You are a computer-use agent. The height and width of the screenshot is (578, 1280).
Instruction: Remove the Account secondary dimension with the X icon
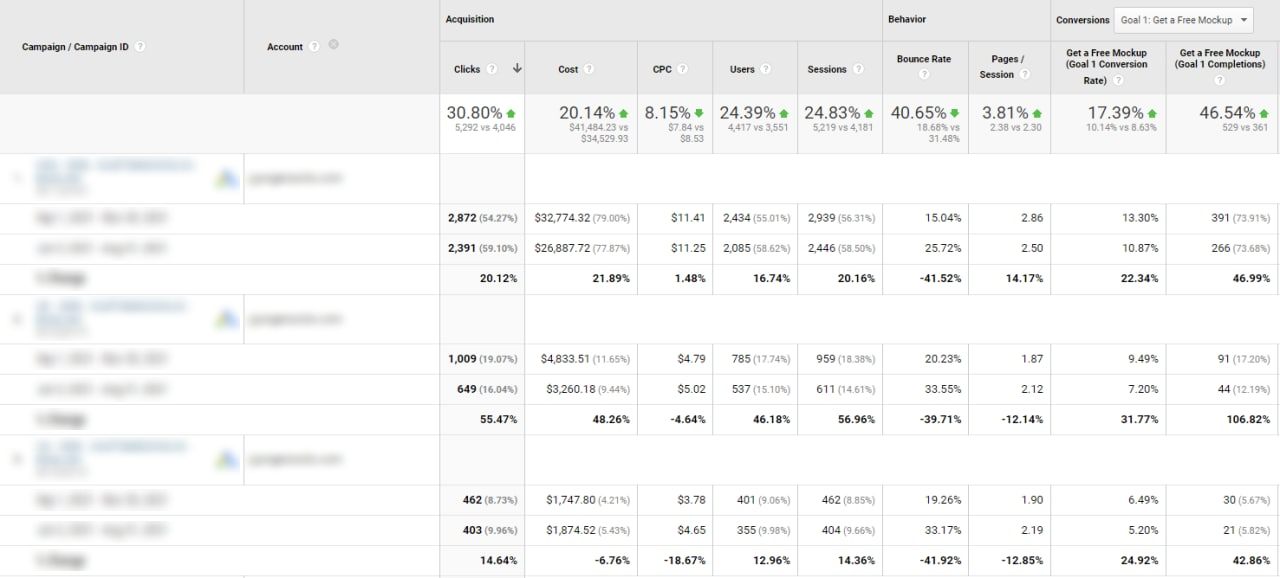pos(334,45)
